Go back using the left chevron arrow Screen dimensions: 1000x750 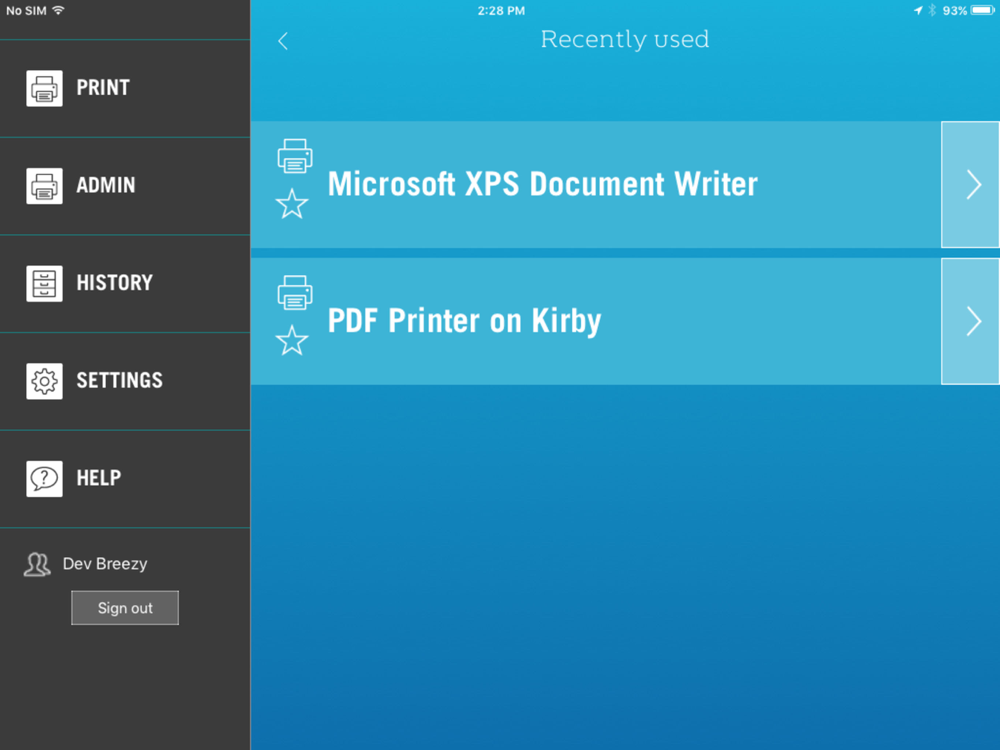[x=283, y=41]
